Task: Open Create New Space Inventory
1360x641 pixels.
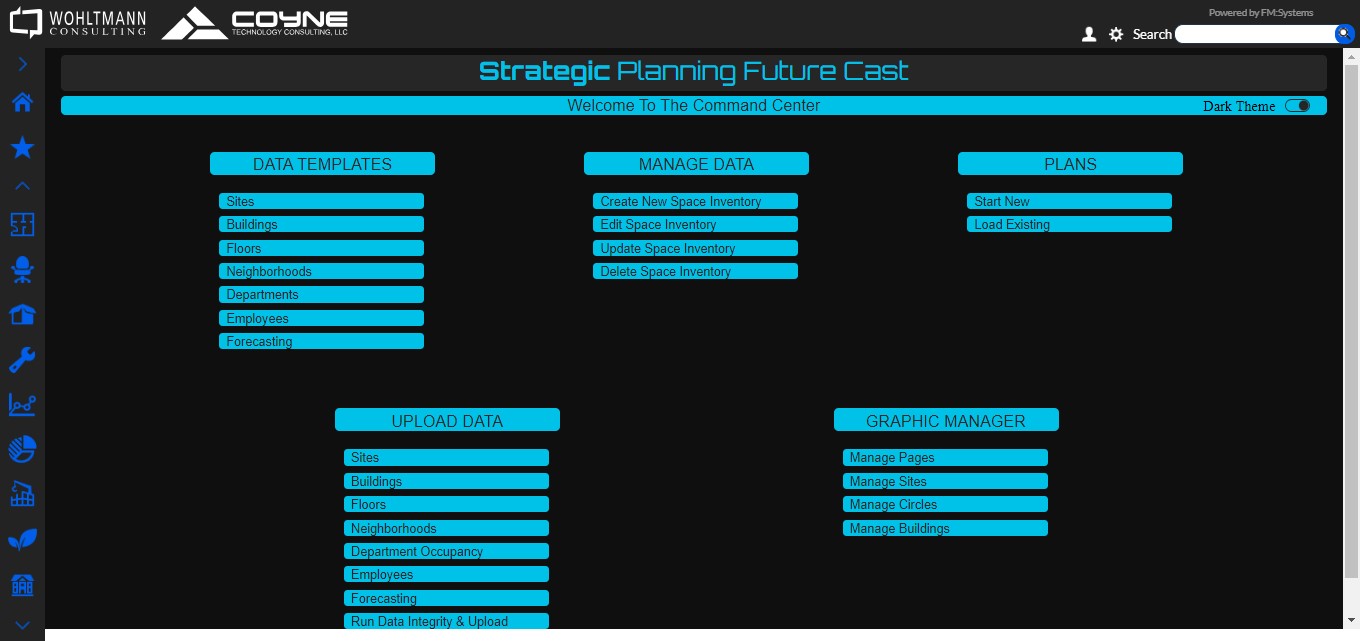Action: pos(695,201)
